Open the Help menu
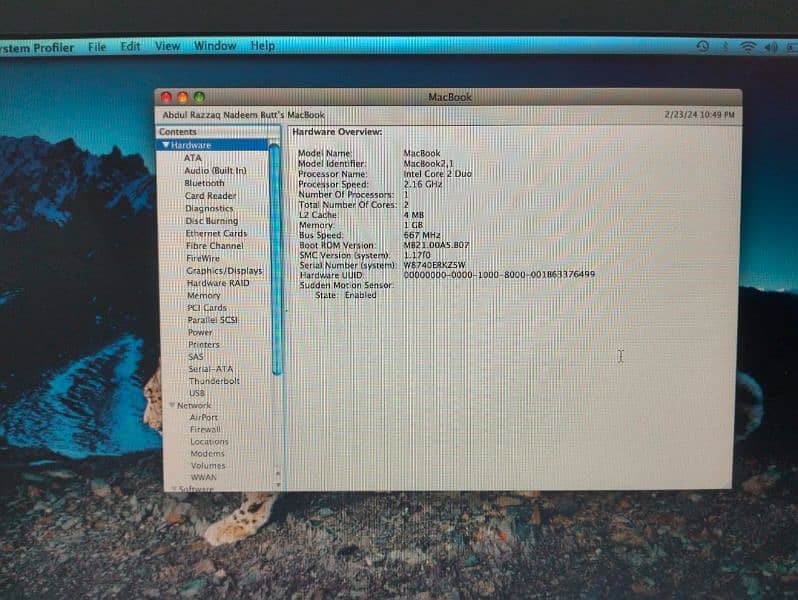This screenshot has width=798, height=600. point(262,46)
